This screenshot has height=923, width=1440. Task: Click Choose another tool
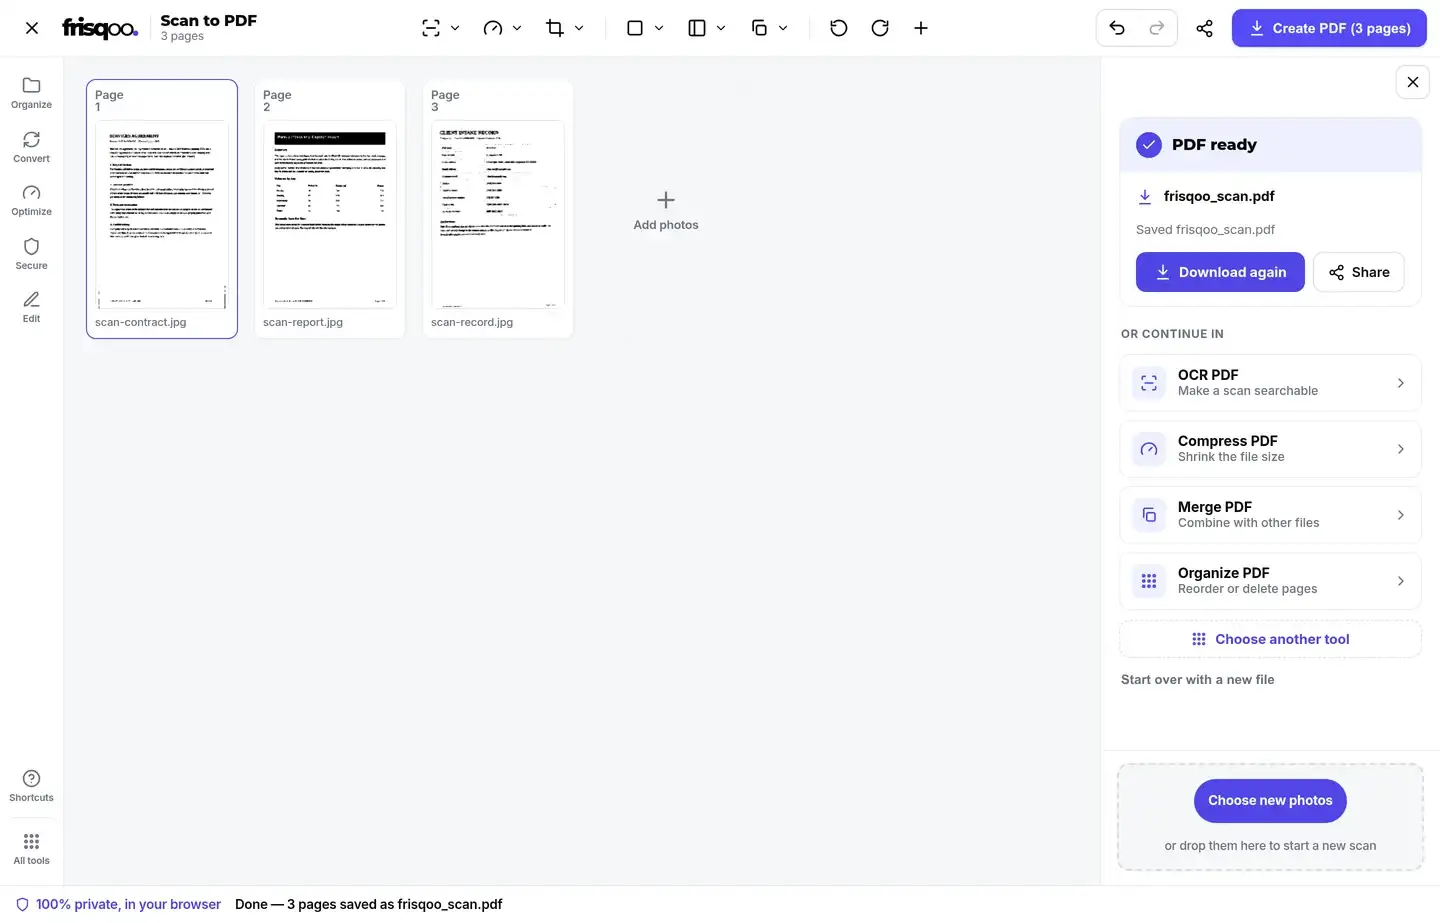1270,639
